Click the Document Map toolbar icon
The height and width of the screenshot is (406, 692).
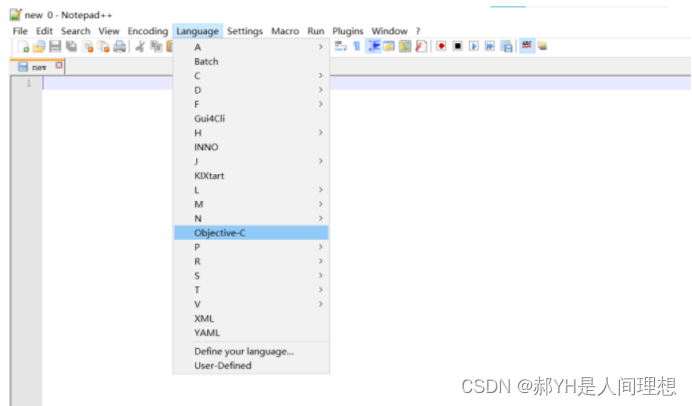405,46
